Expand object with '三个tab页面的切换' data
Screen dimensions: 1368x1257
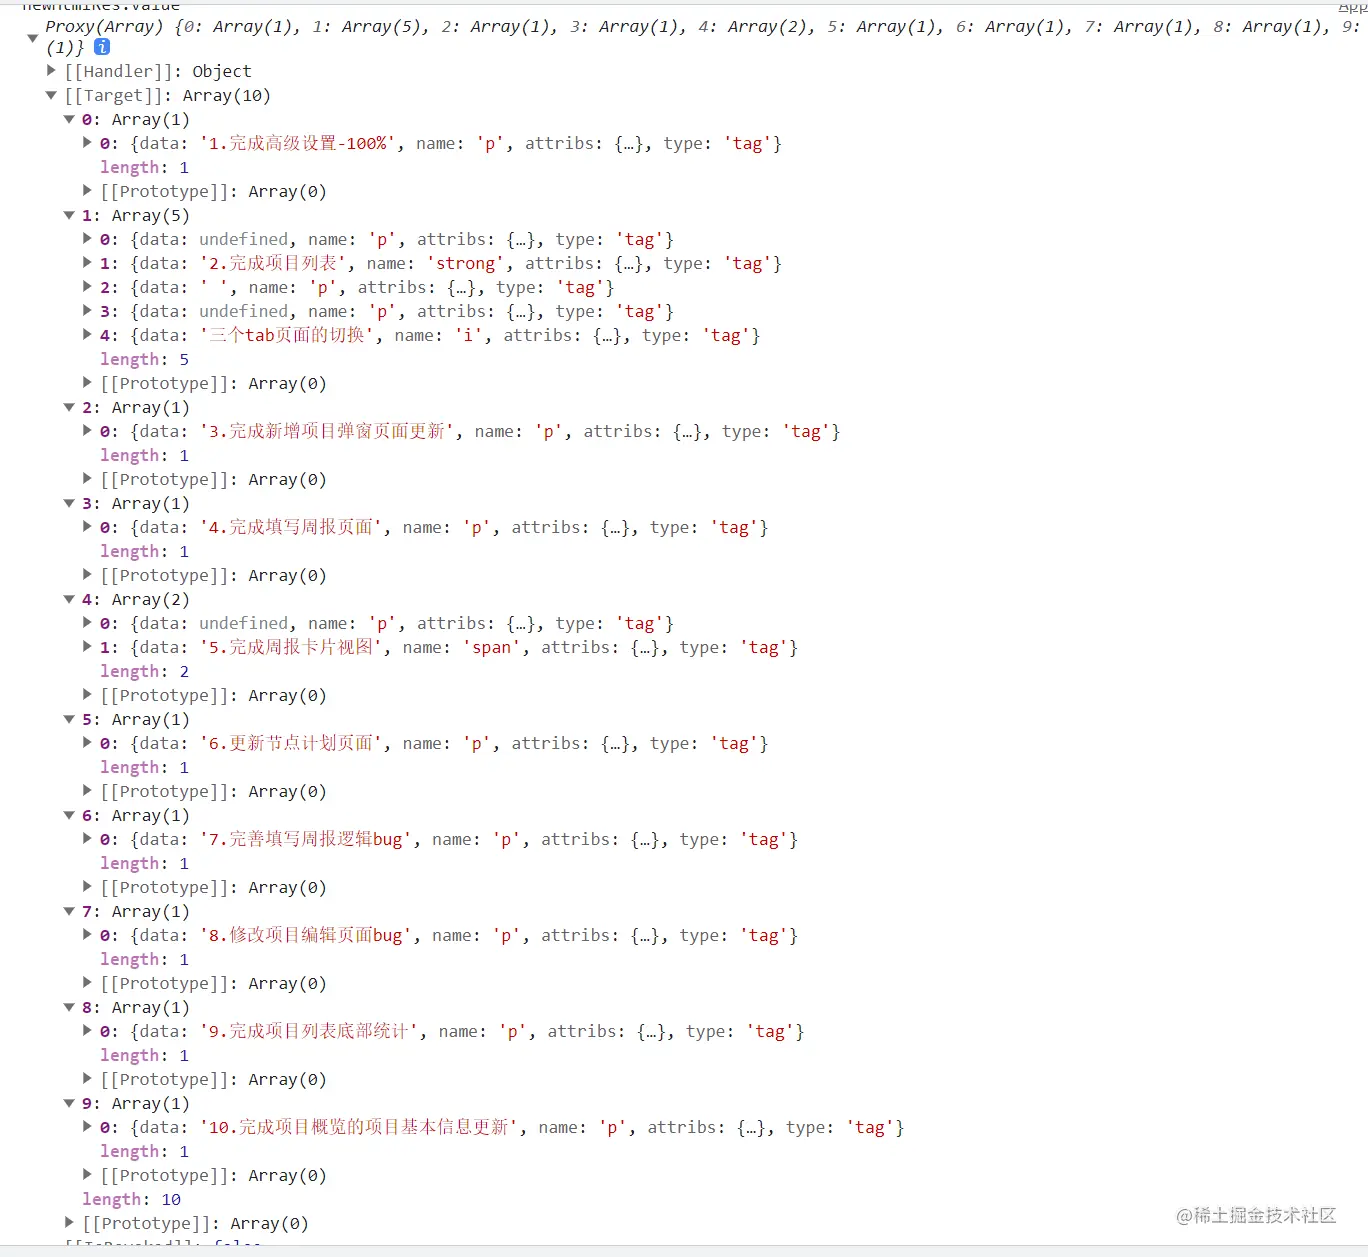[x=87, y=335]
